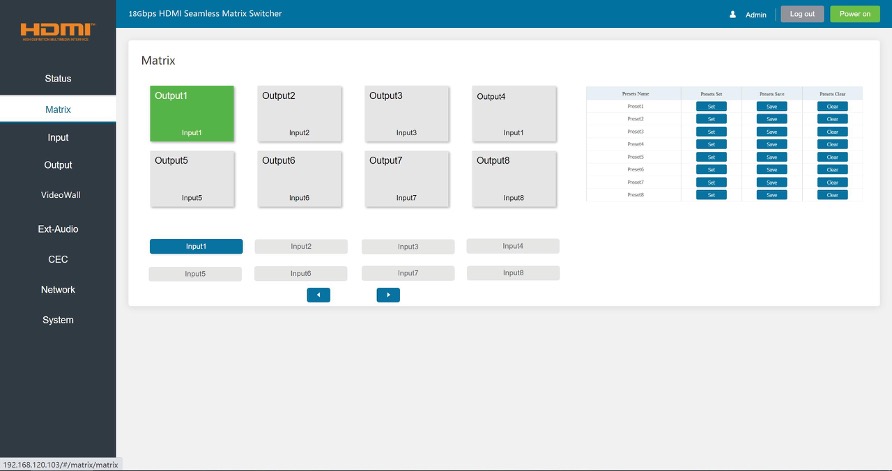Open the Matrix page
This screenshot has height=471, width=892.
point(58,109)
